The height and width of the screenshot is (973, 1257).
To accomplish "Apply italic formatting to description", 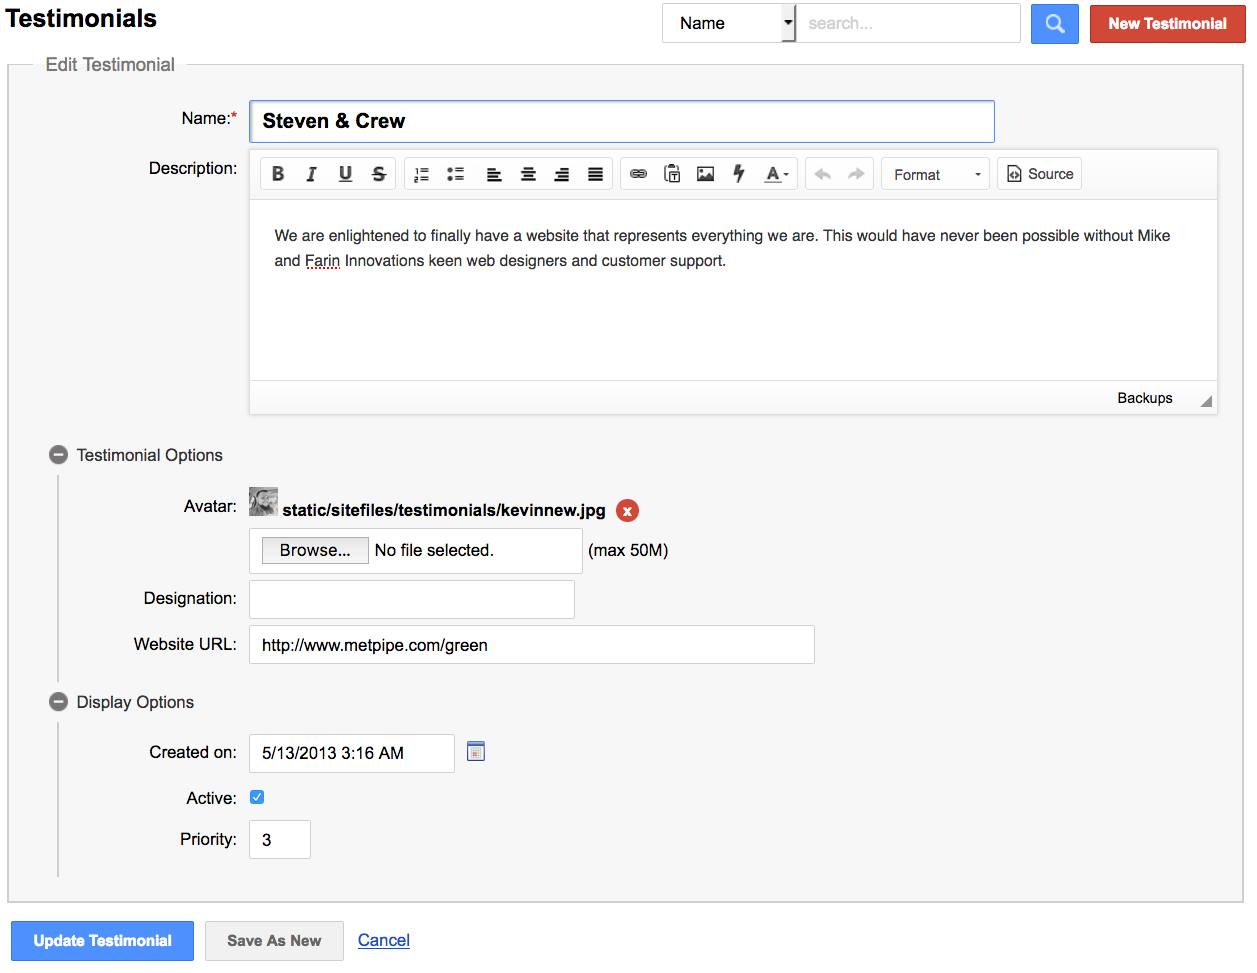I will [x=311, y=174].
